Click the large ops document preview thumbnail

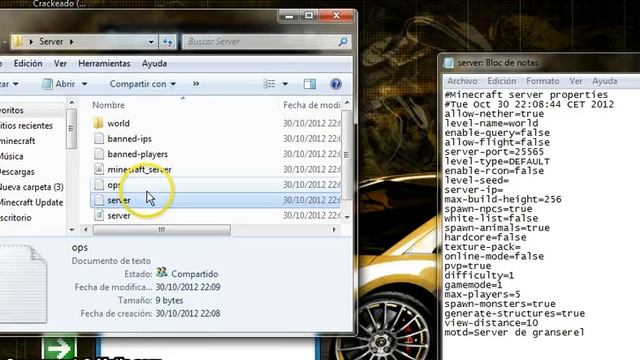coord(23,284)
